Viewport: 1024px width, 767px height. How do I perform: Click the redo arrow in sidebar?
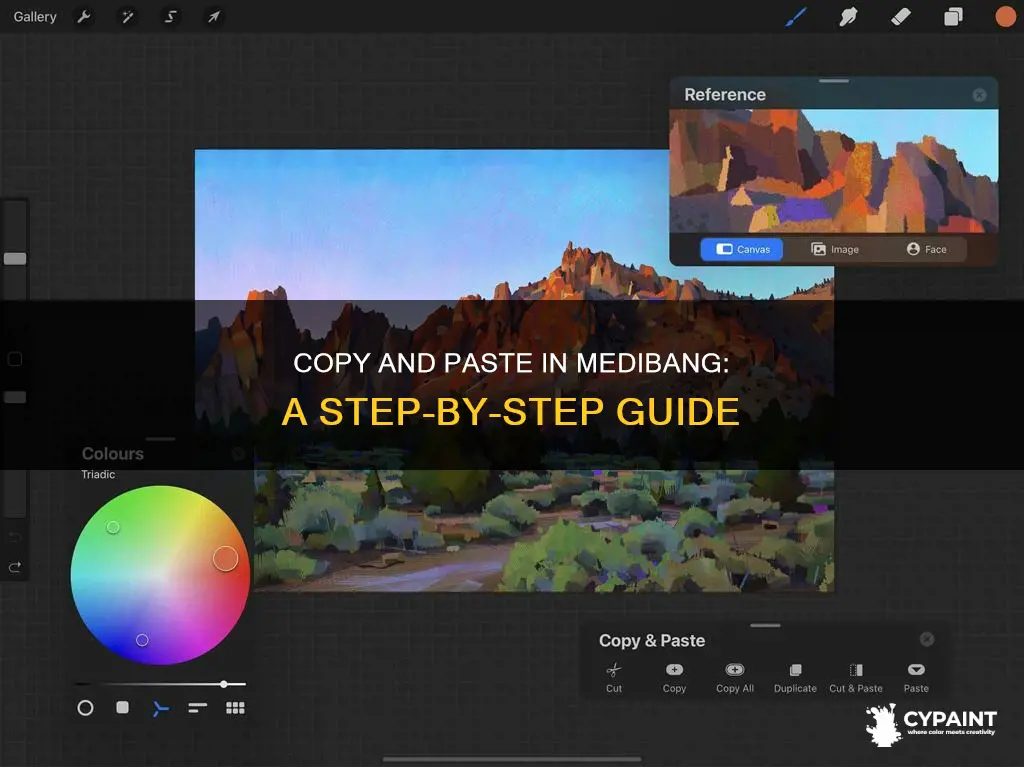click(x=14, y=567)
